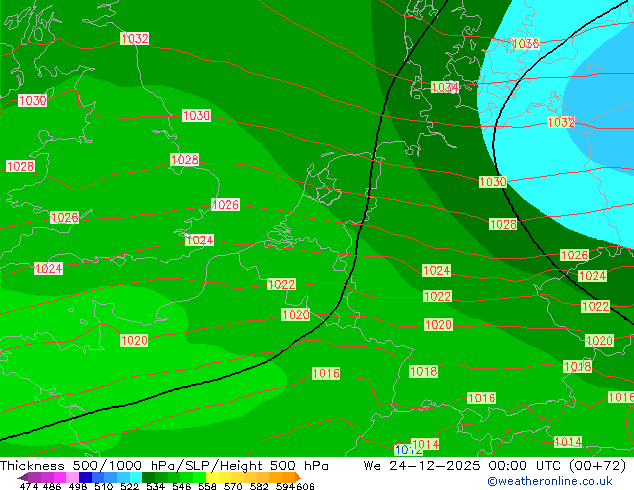Click the forecast time "We 24-12-2025 00:00 UTC (00+72)"
634x490 pixels.
coord(495,466)
